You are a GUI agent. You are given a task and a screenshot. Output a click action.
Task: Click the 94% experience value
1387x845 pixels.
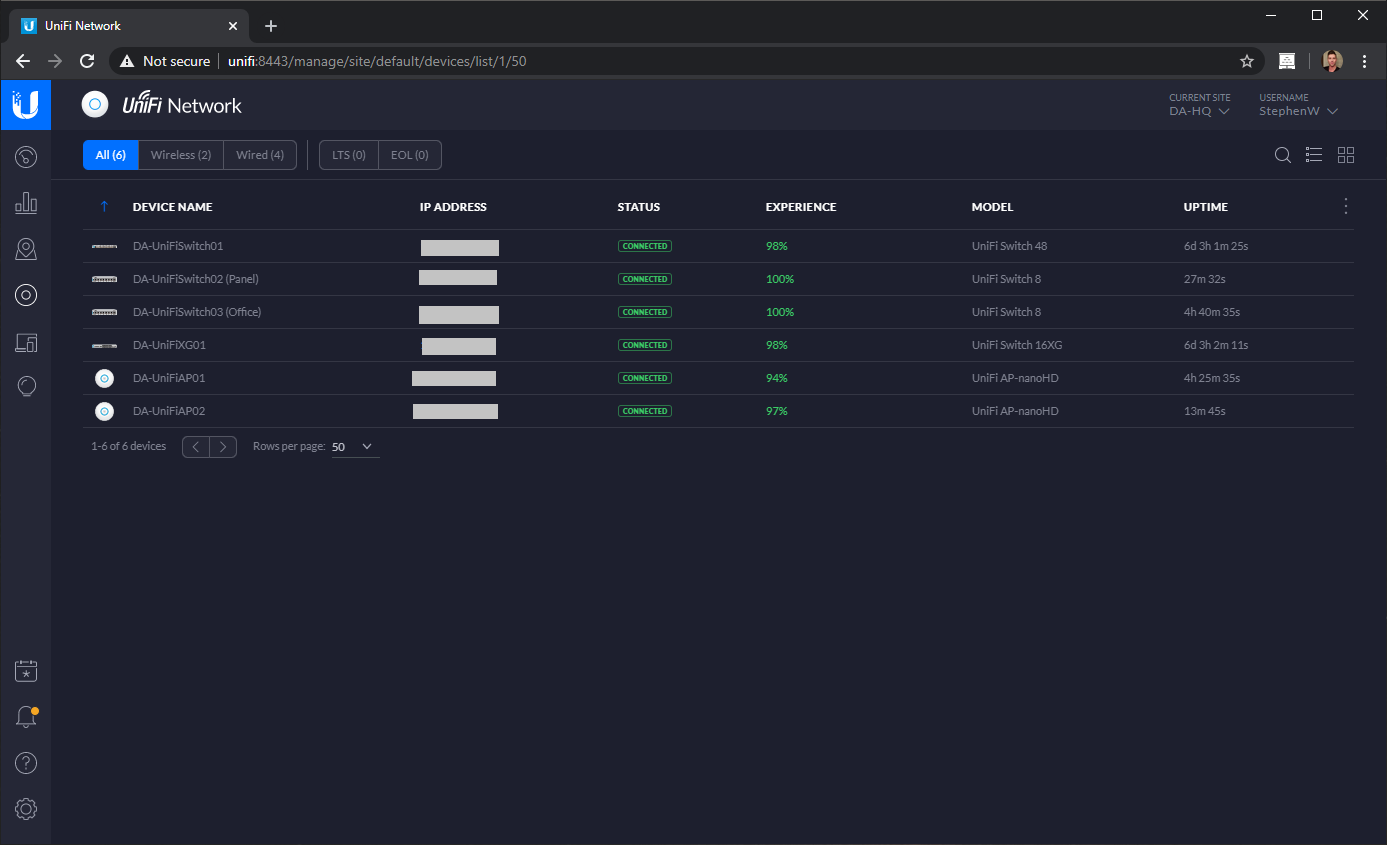(x=777, y=378)
